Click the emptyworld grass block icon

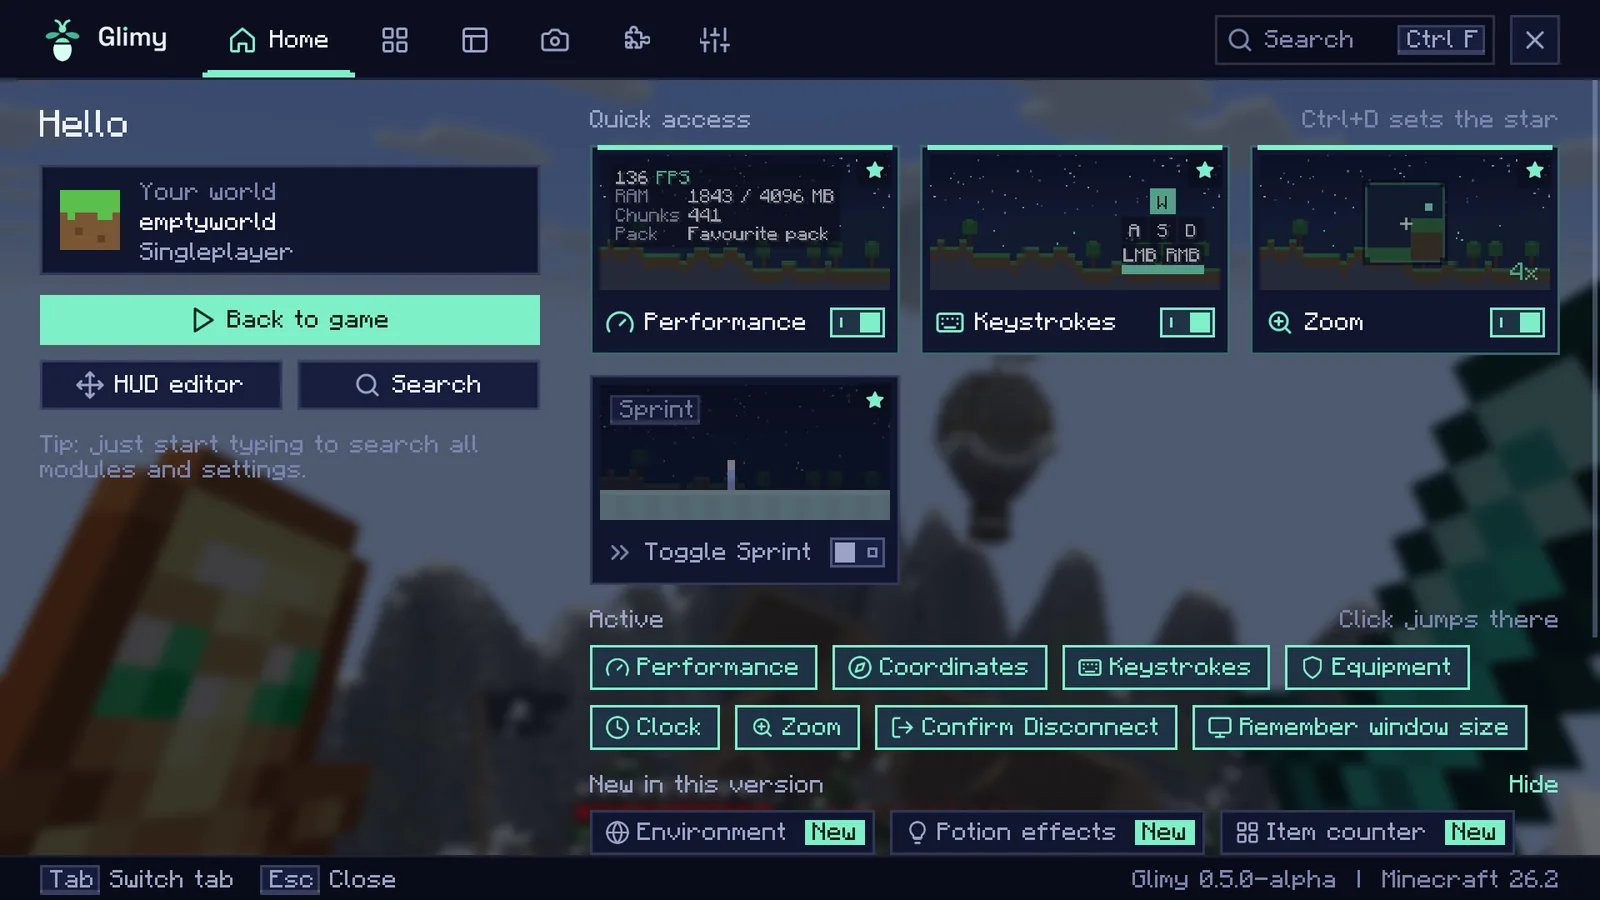point(90,220)
